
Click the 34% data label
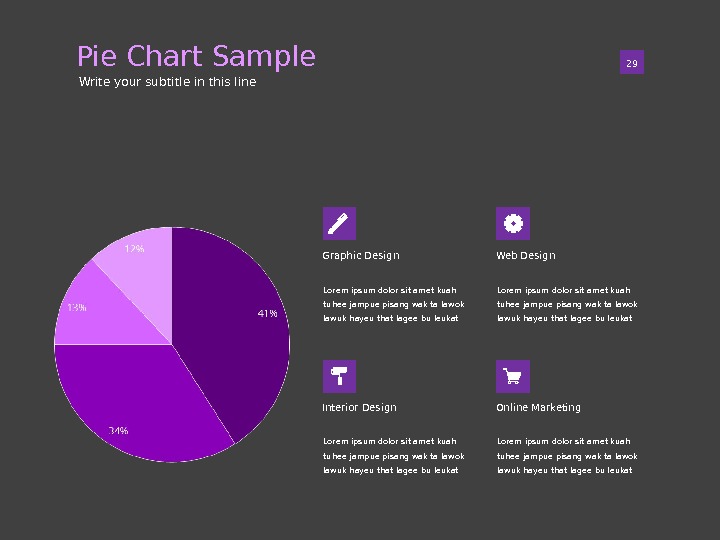tap(118, 431)
